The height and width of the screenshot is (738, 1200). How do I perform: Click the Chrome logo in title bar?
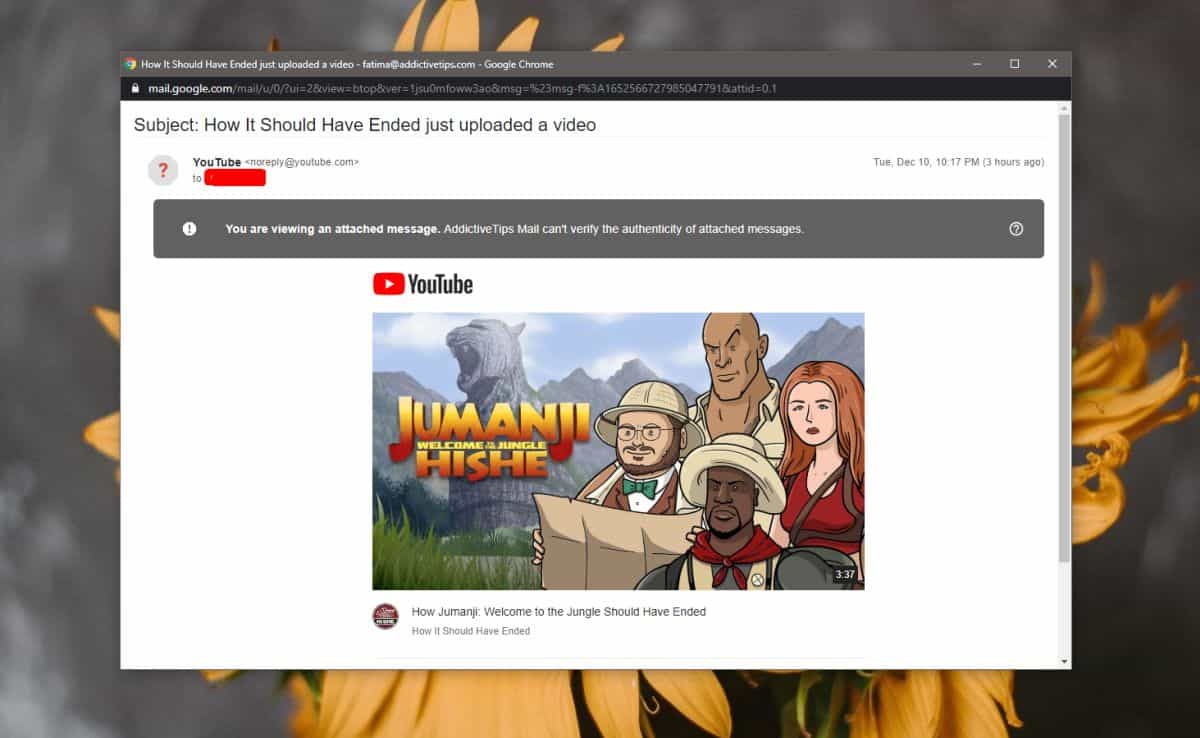[x=130, y=64]
